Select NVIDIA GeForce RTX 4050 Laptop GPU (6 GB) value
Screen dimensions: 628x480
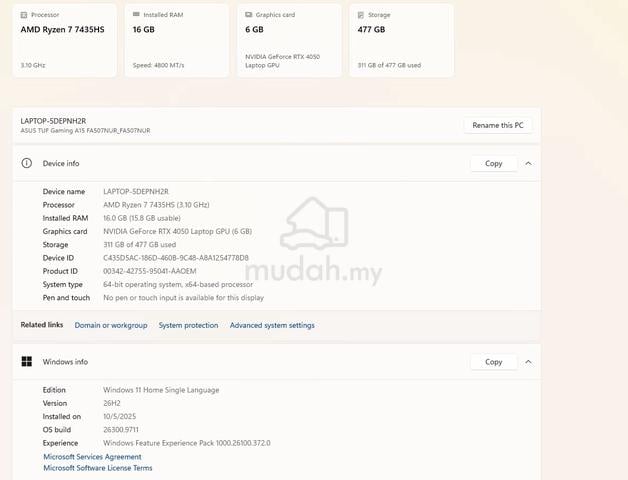click(177, 231)
